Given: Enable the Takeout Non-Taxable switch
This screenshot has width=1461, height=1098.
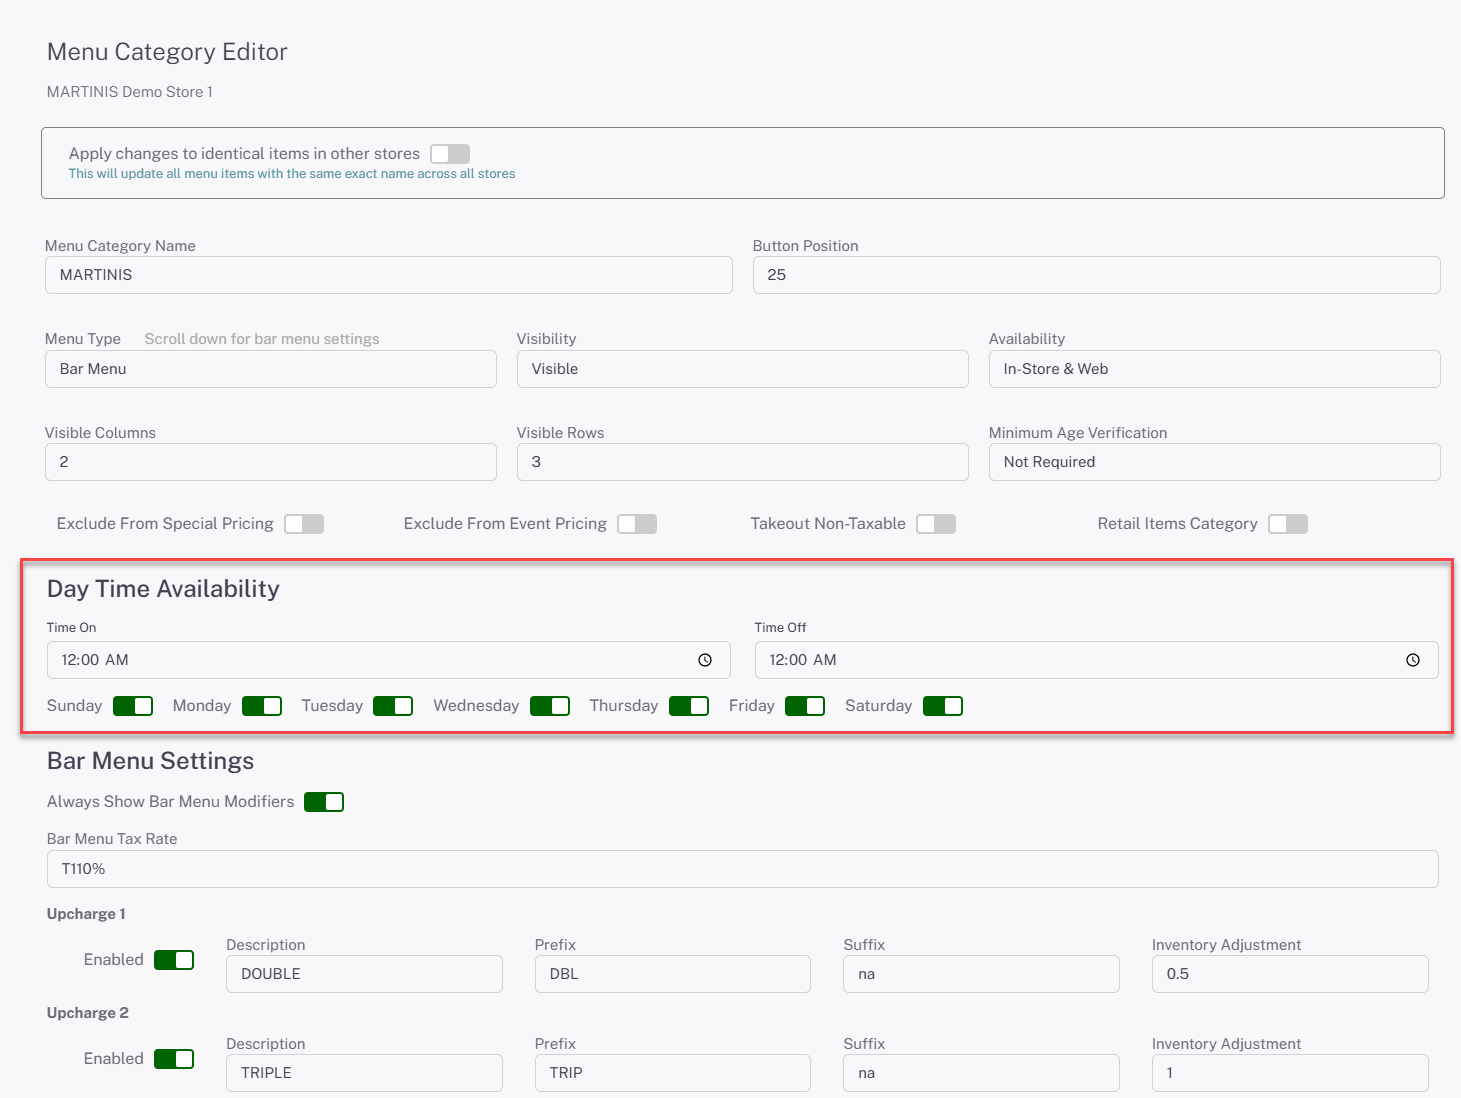Looking at the screenshot, I should click(936, 524).
